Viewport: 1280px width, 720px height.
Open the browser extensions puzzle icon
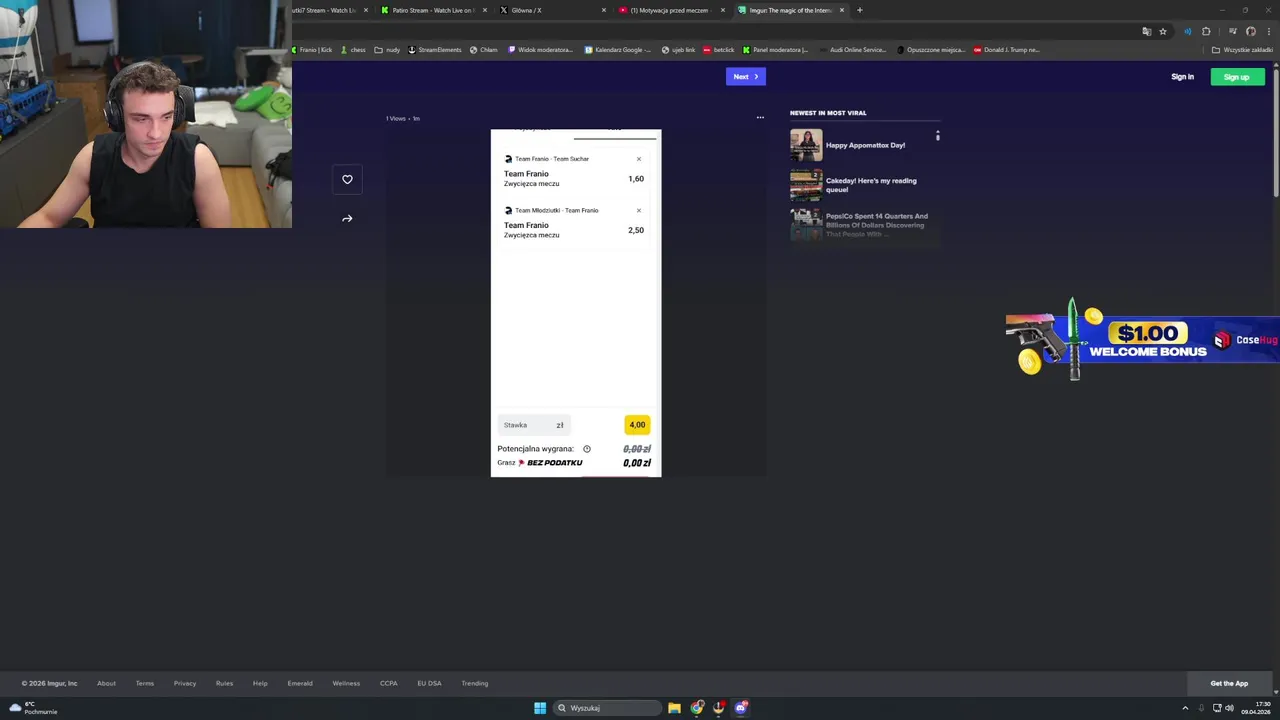click(1206, 31)
